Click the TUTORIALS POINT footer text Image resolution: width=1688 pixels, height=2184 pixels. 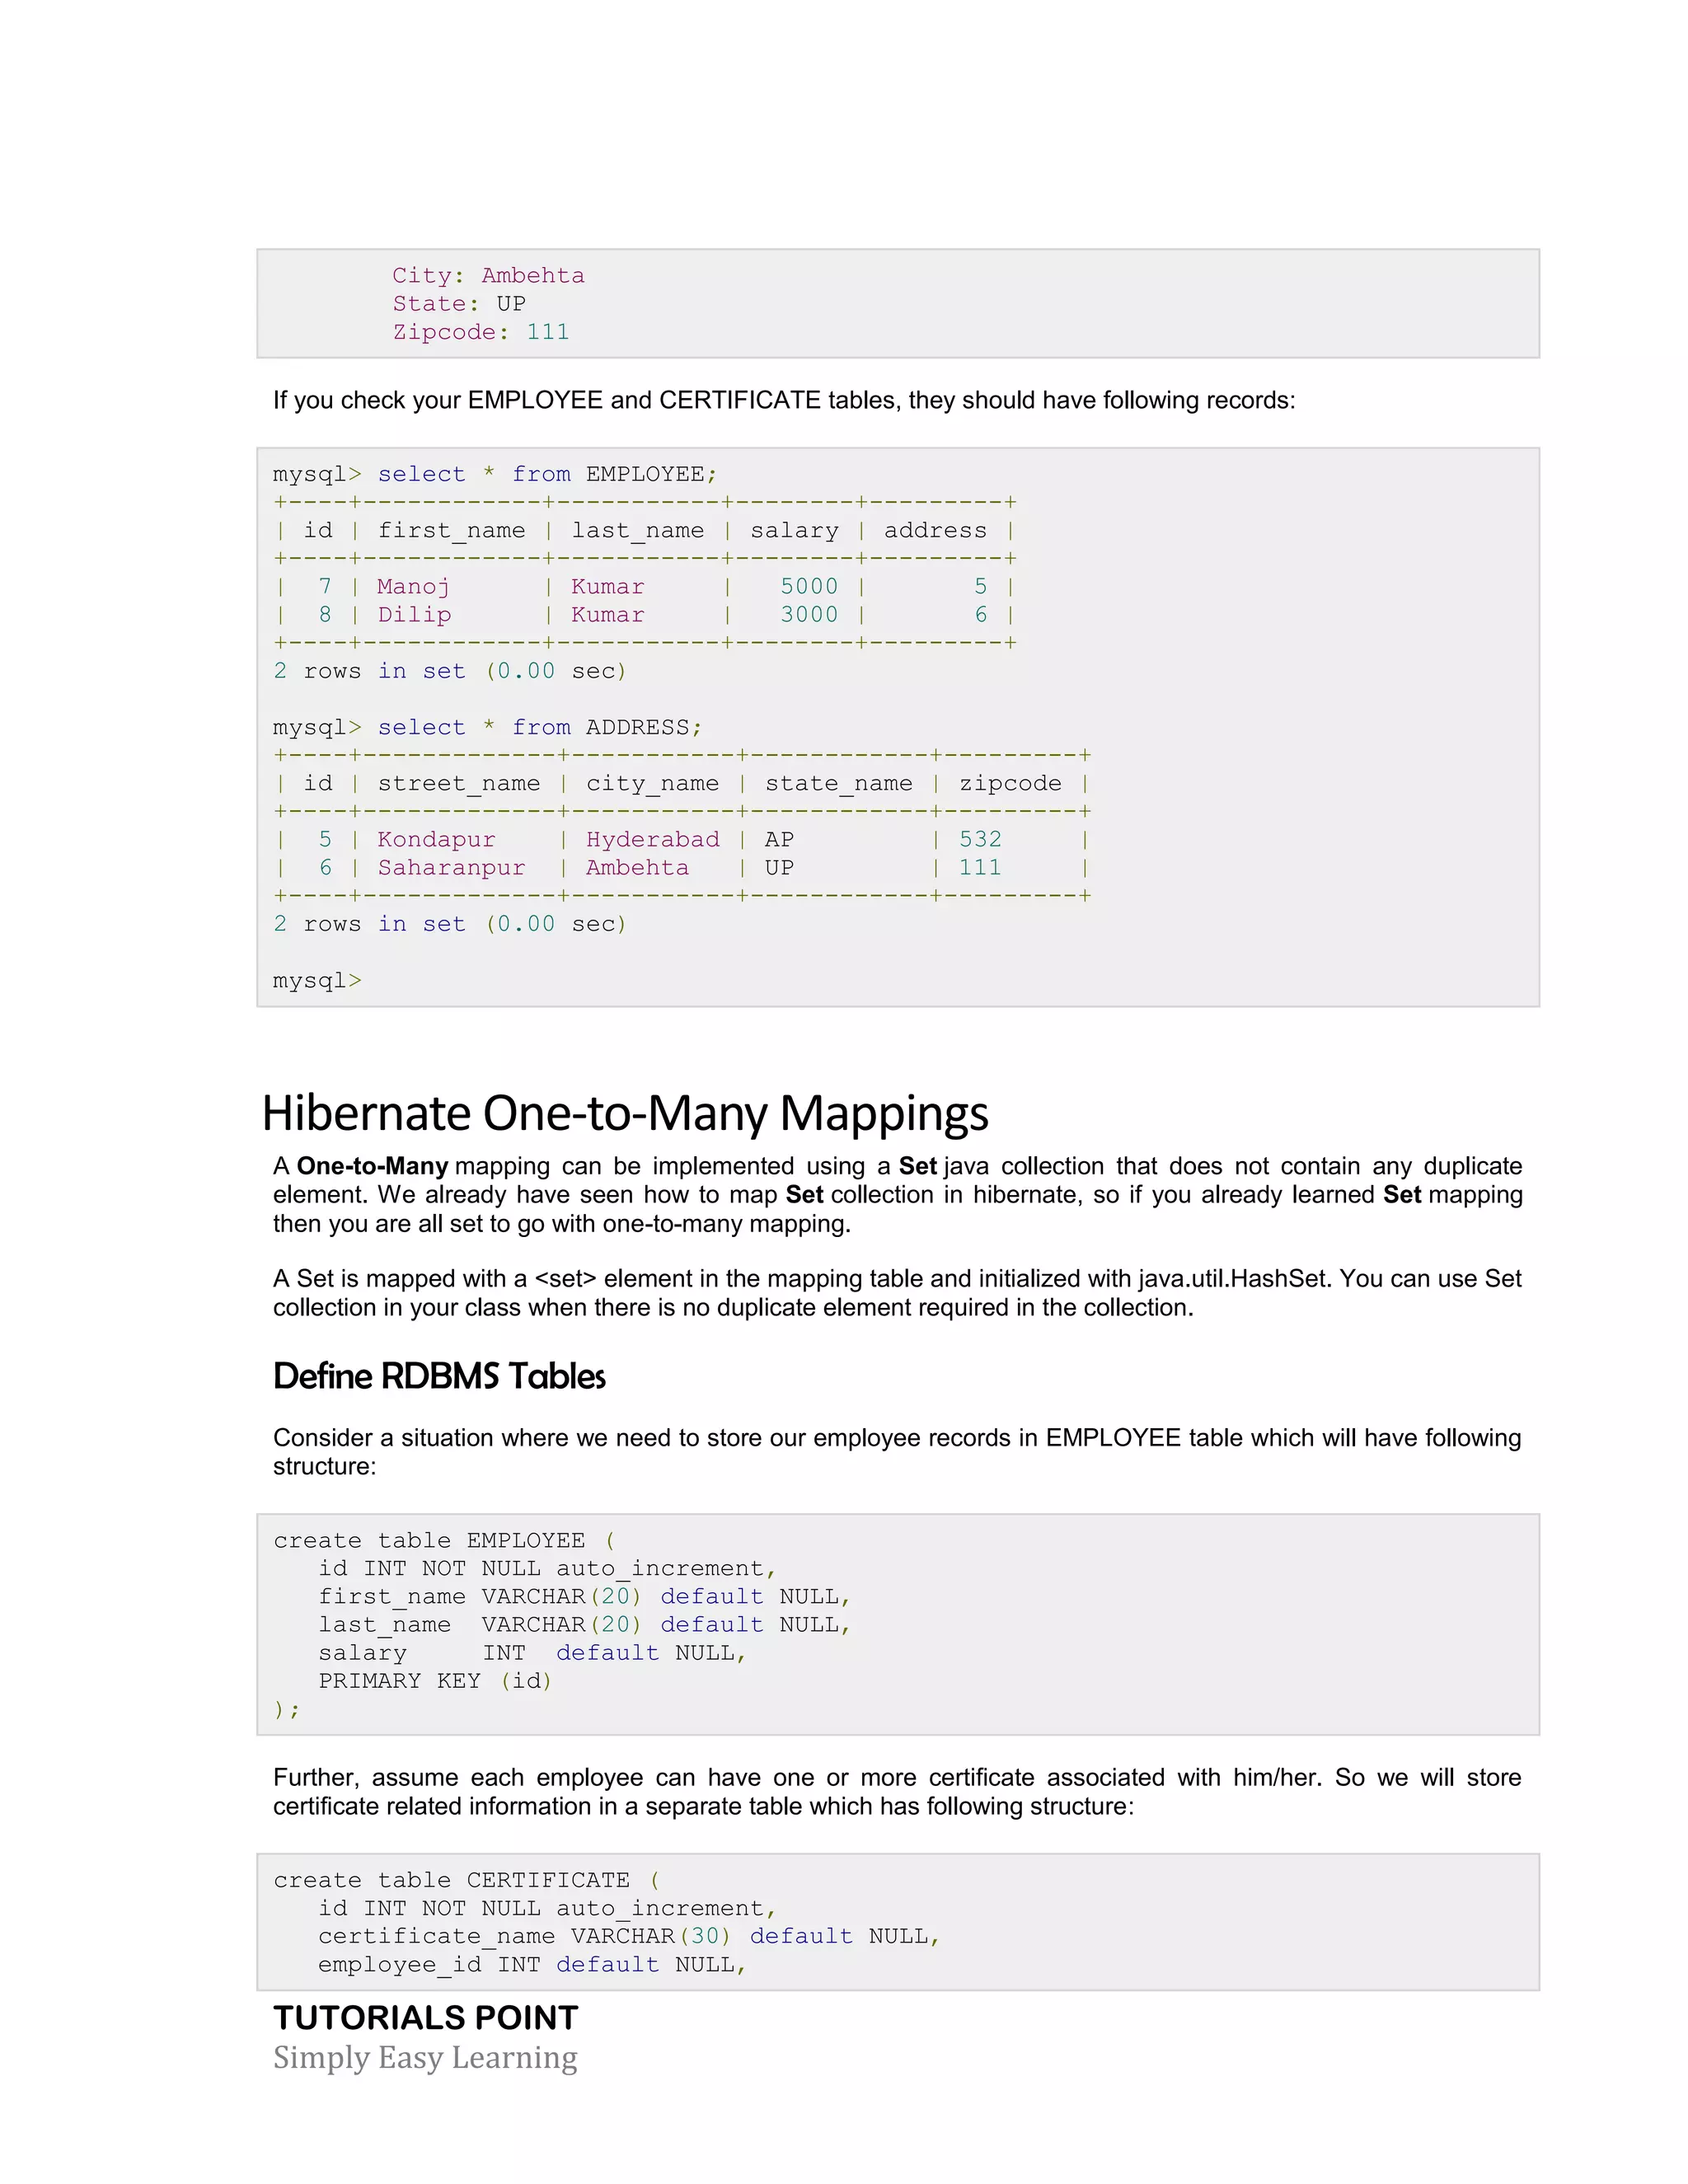point(425,2018)
